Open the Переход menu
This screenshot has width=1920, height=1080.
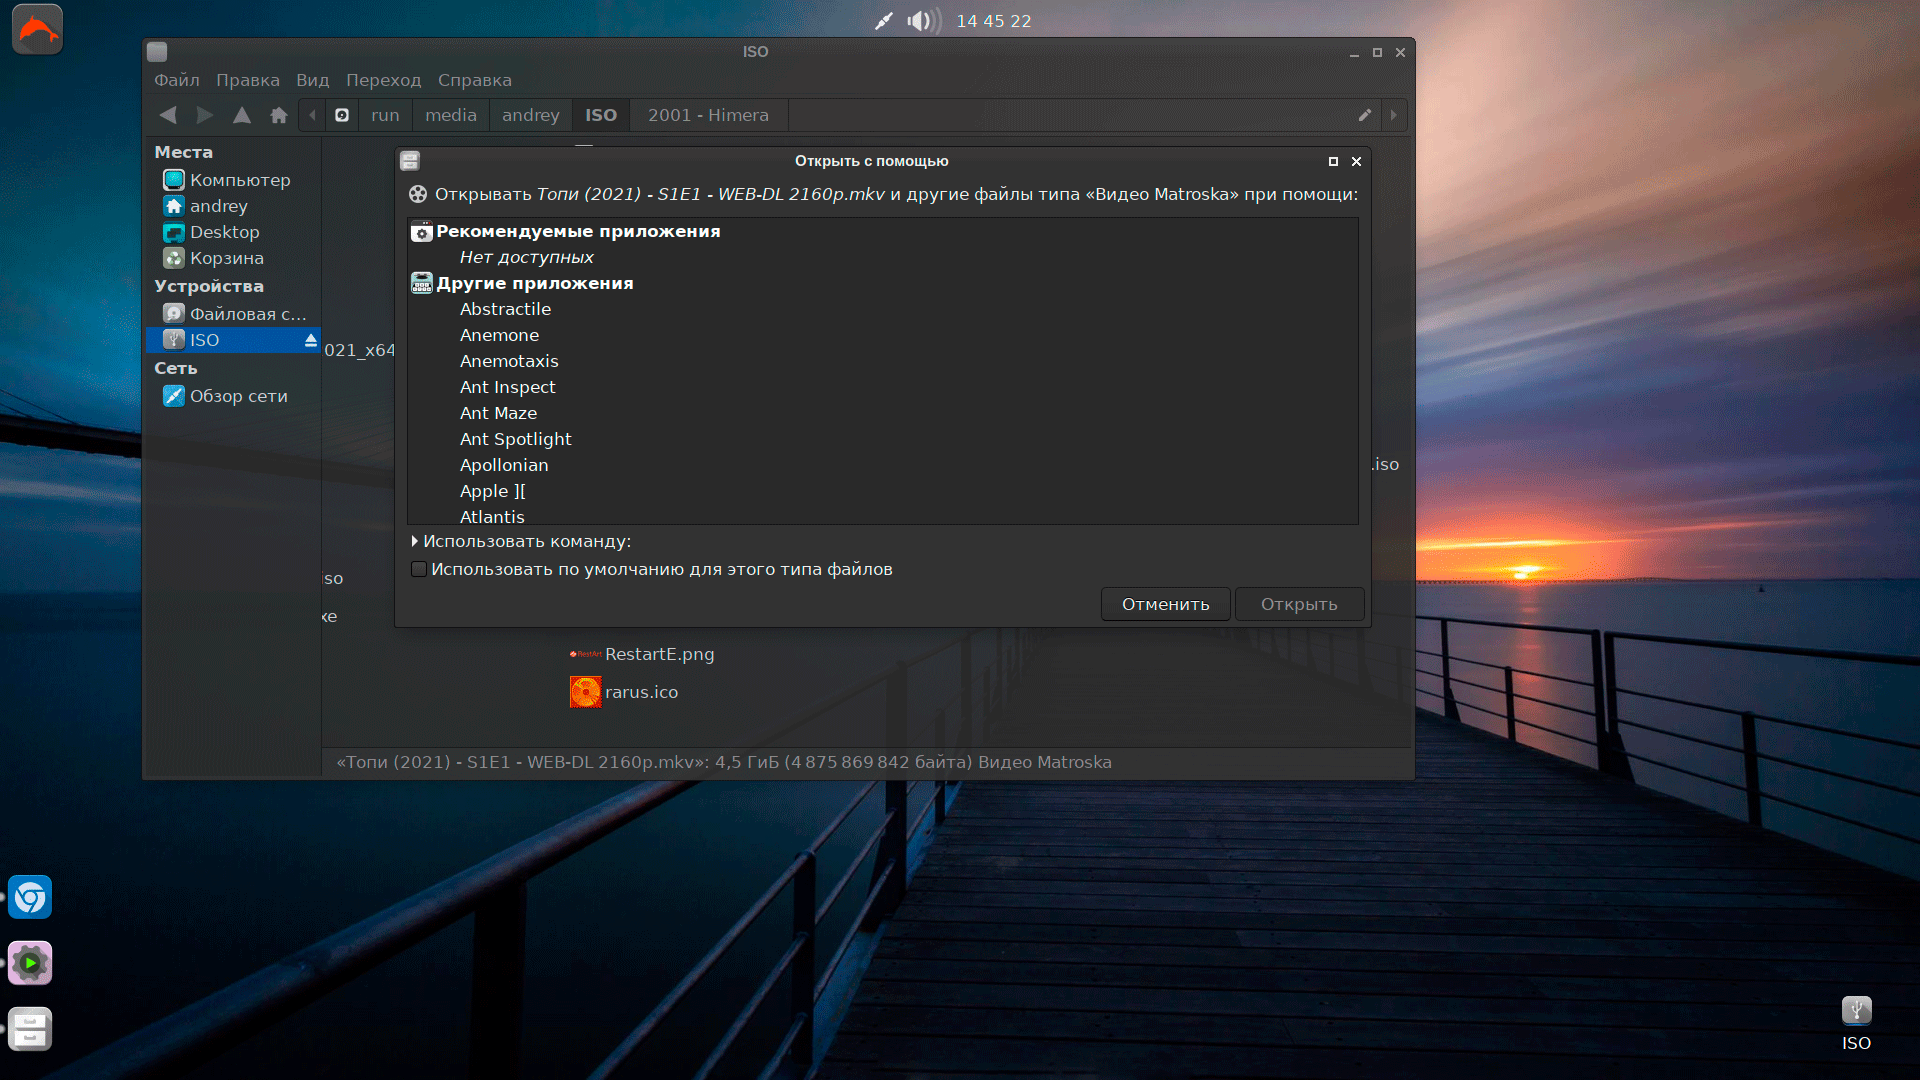click(x=383, y=80)
